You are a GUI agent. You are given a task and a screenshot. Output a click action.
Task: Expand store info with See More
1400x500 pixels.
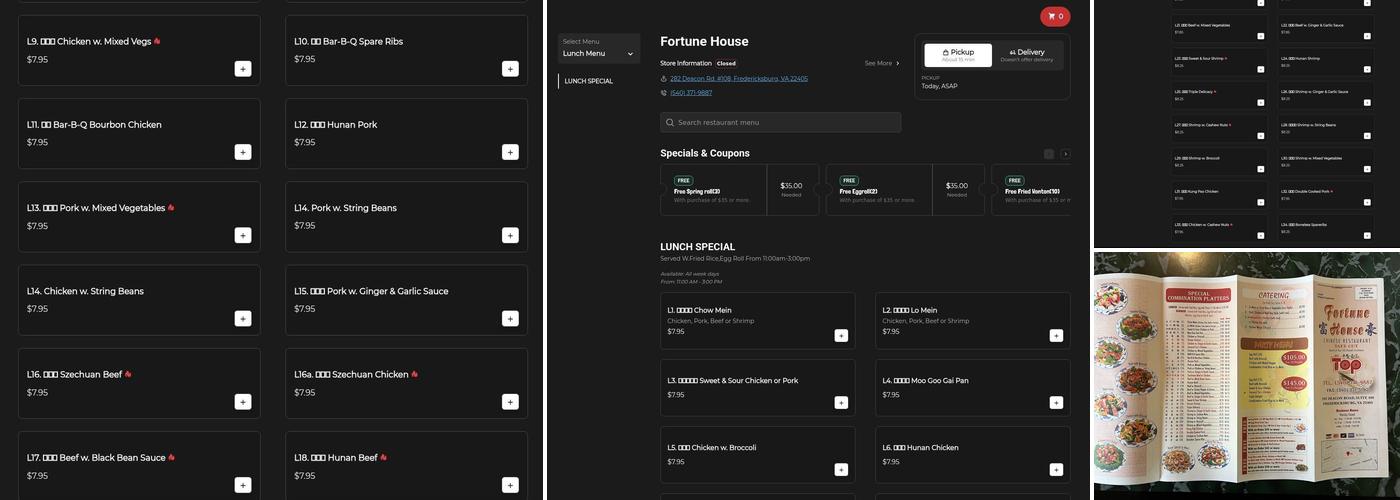click(882, 63)
